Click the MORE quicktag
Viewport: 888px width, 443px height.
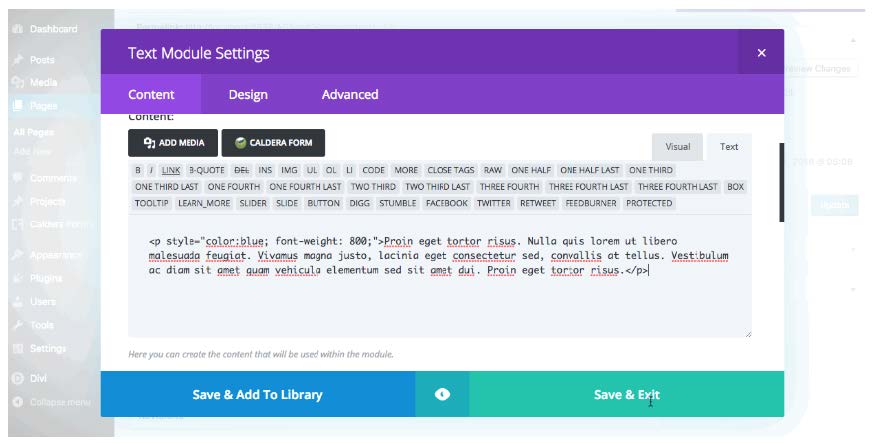point(406,170)
